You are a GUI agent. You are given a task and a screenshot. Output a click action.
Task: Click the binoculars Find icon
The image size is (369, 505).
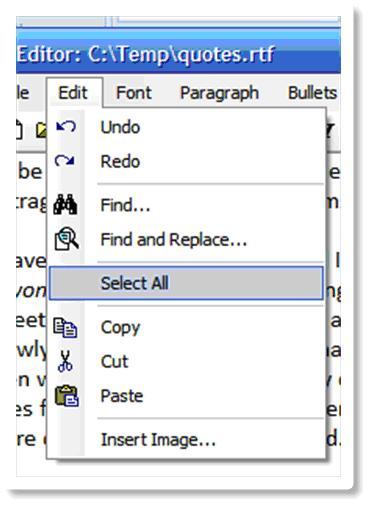tap(65, 204)
